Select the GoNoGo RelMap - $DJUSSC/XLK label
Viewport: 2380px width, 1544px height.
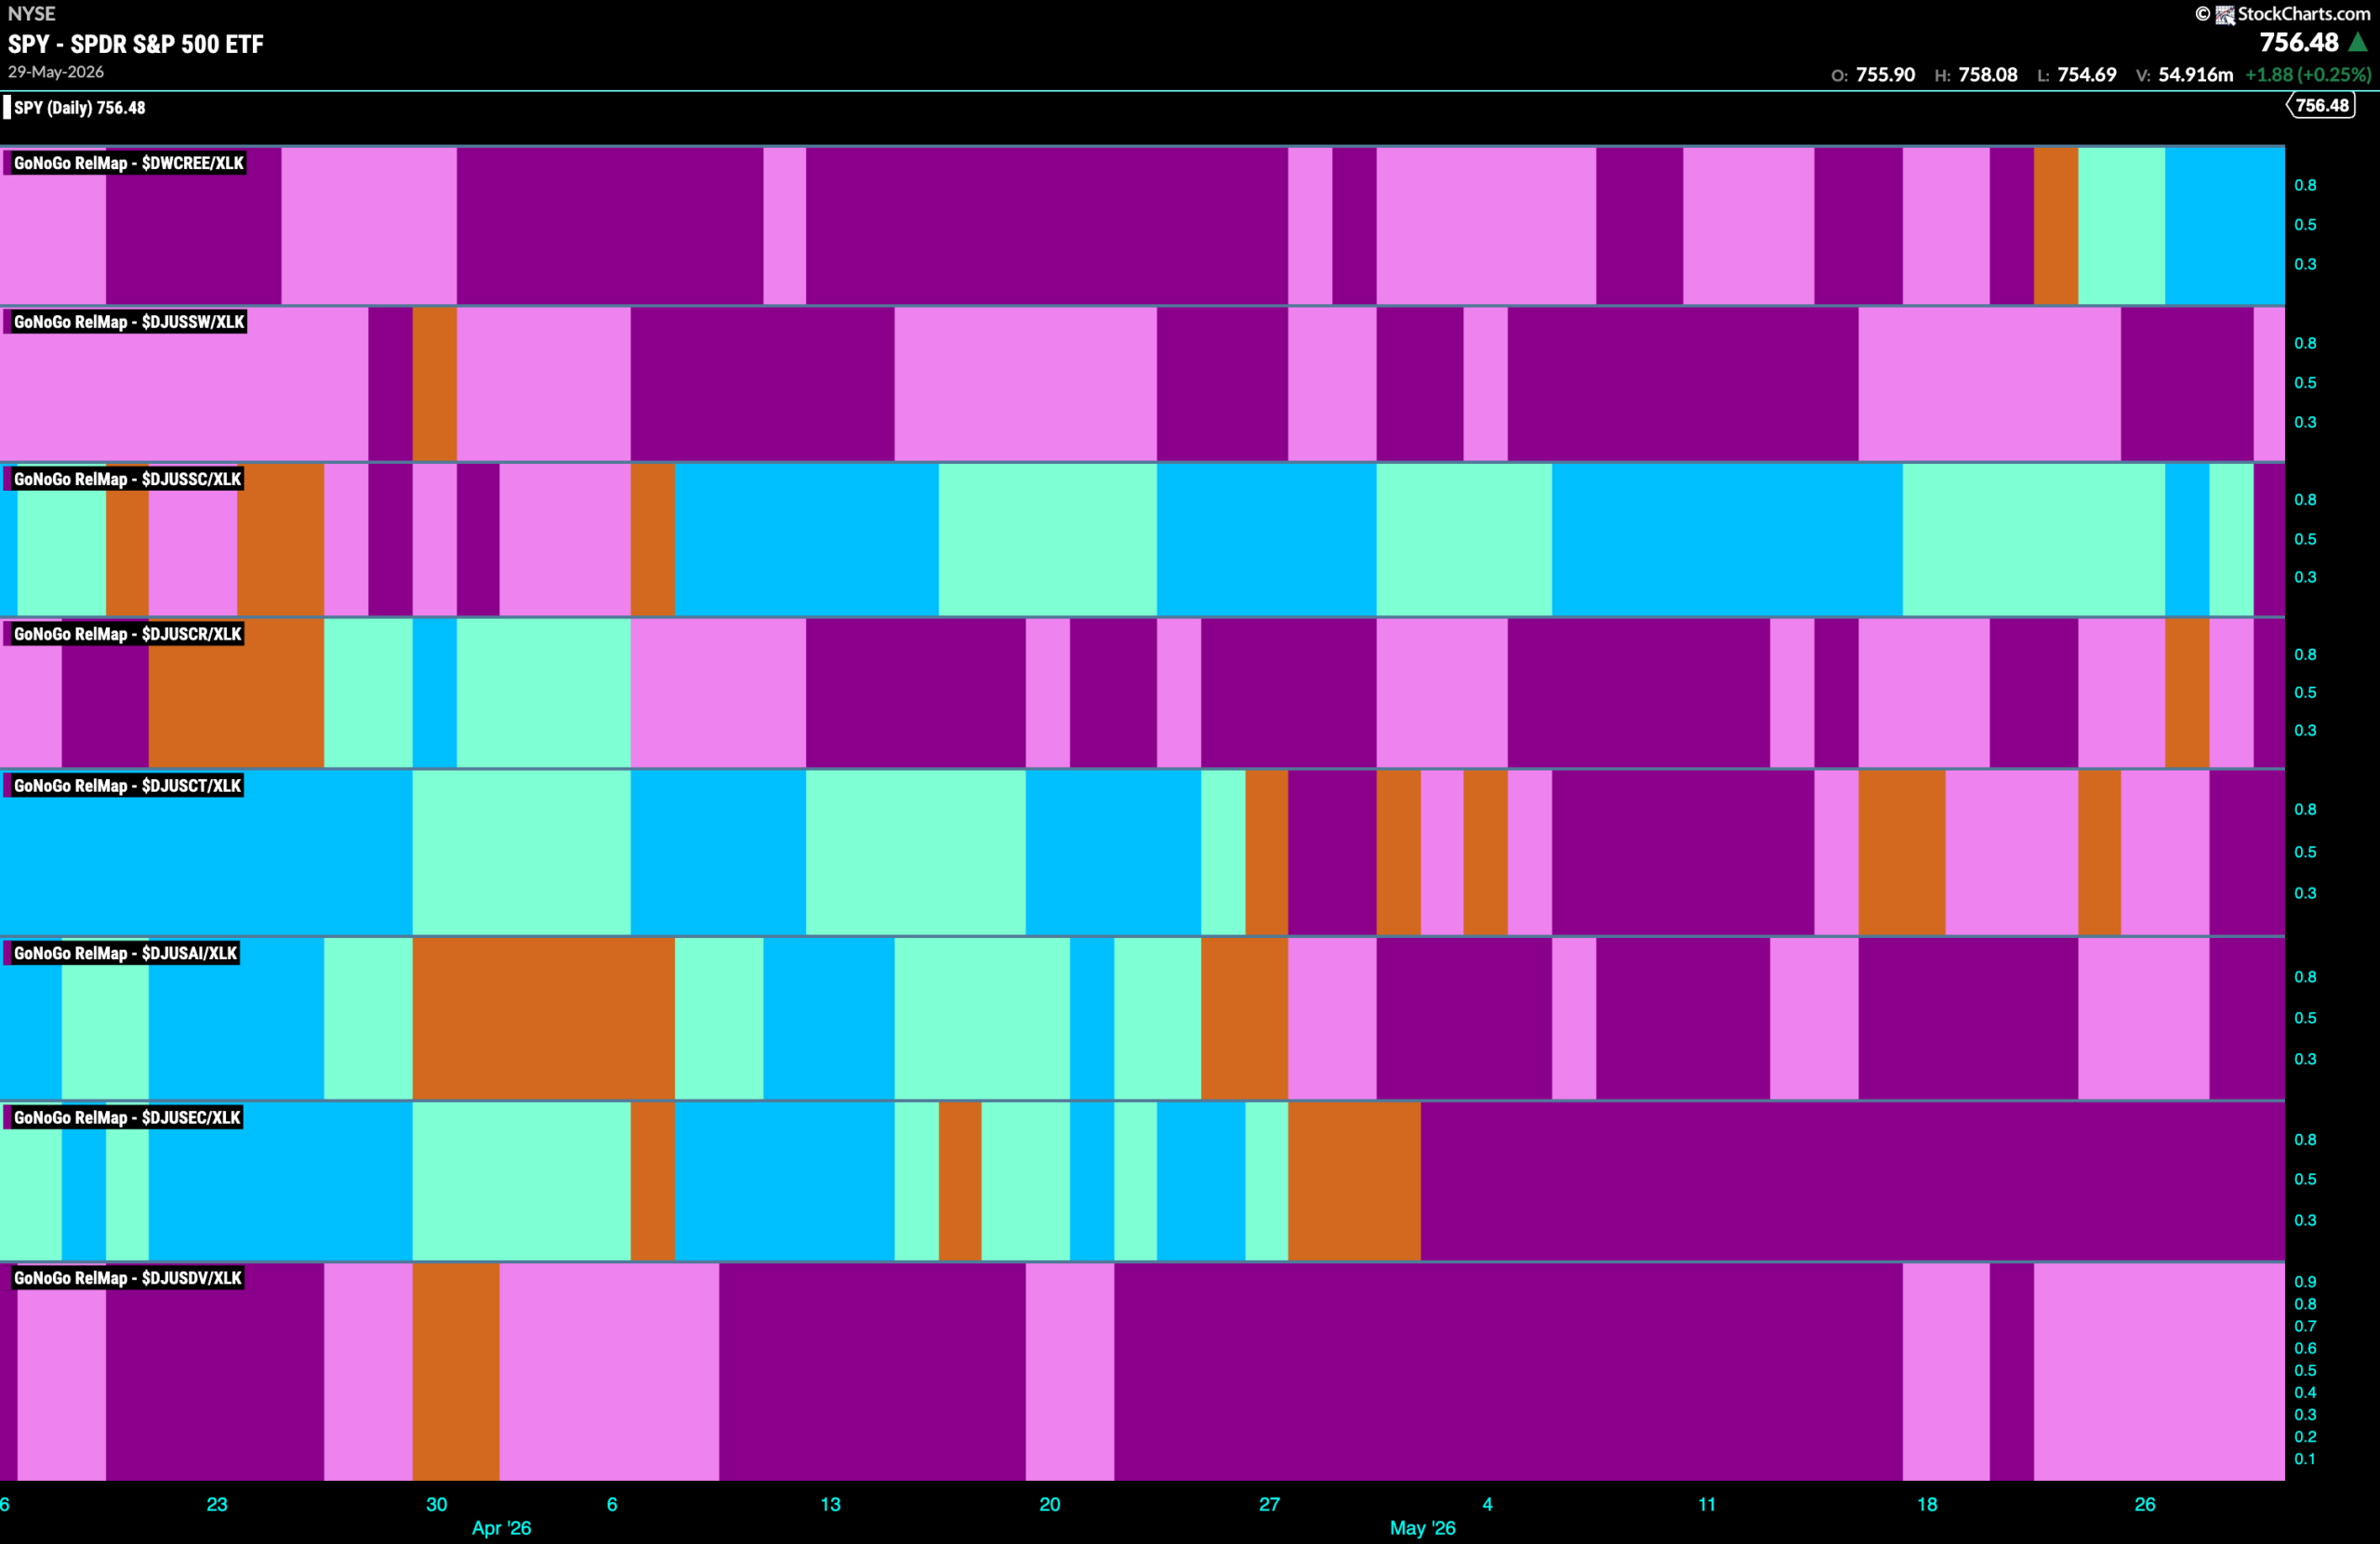tap(128, 479)
